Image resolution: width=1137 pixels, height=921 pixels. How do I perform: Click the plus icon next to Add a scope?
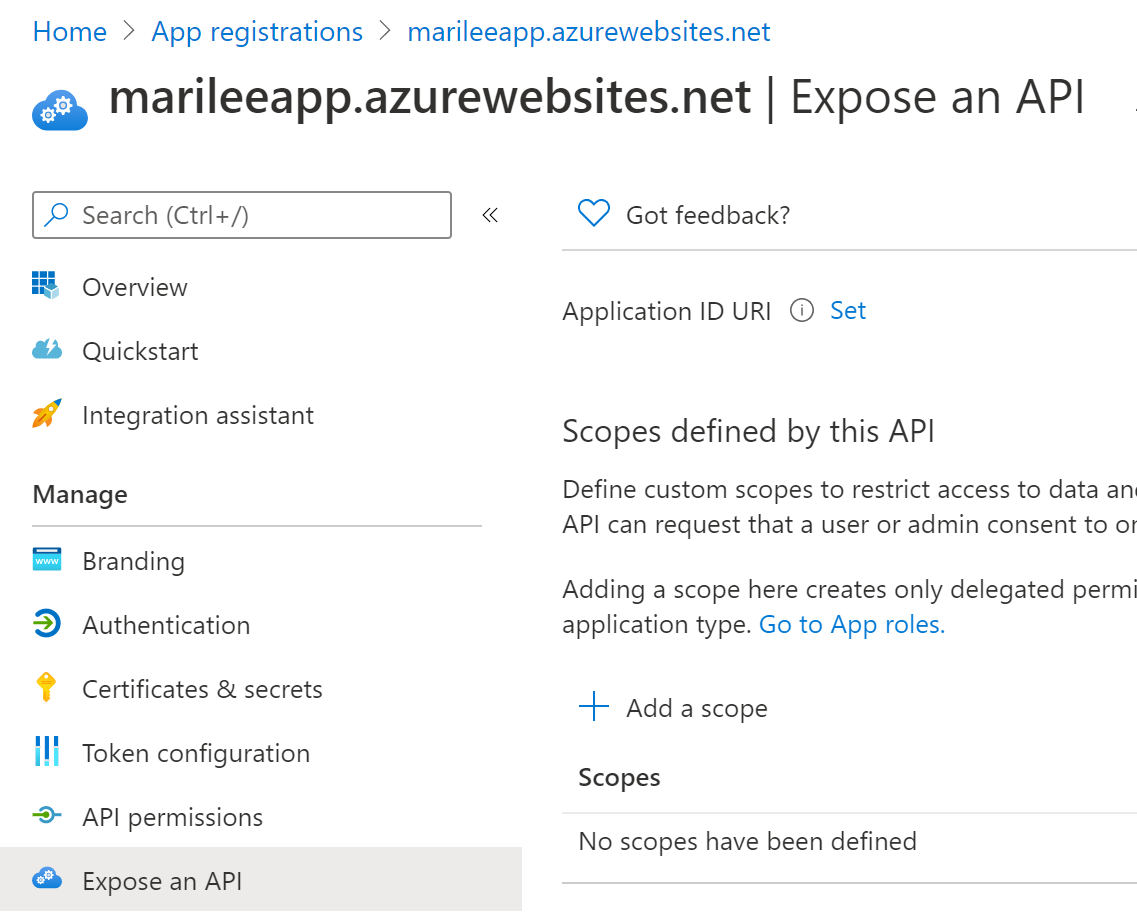coord(594,706)
